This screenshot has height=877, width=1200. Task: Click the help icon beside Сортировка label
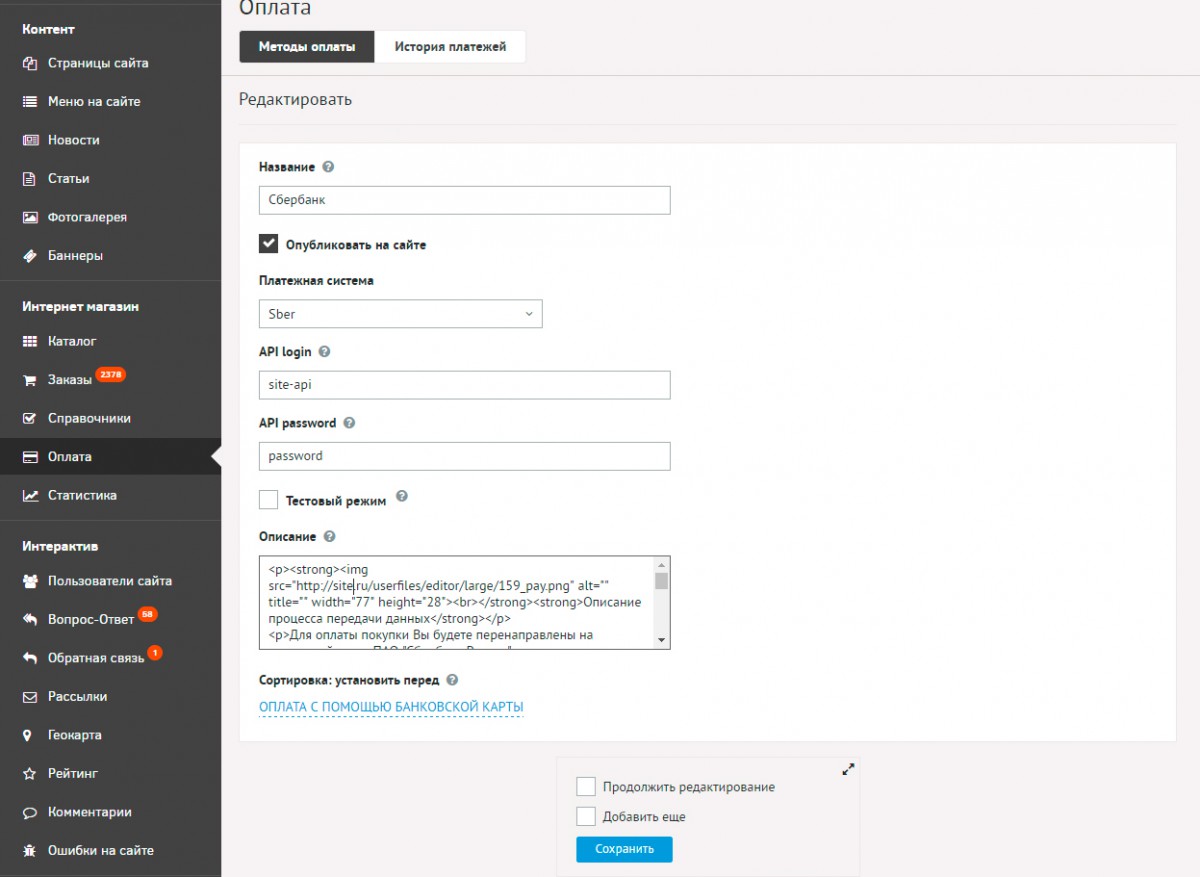click(x=452, y=680)
